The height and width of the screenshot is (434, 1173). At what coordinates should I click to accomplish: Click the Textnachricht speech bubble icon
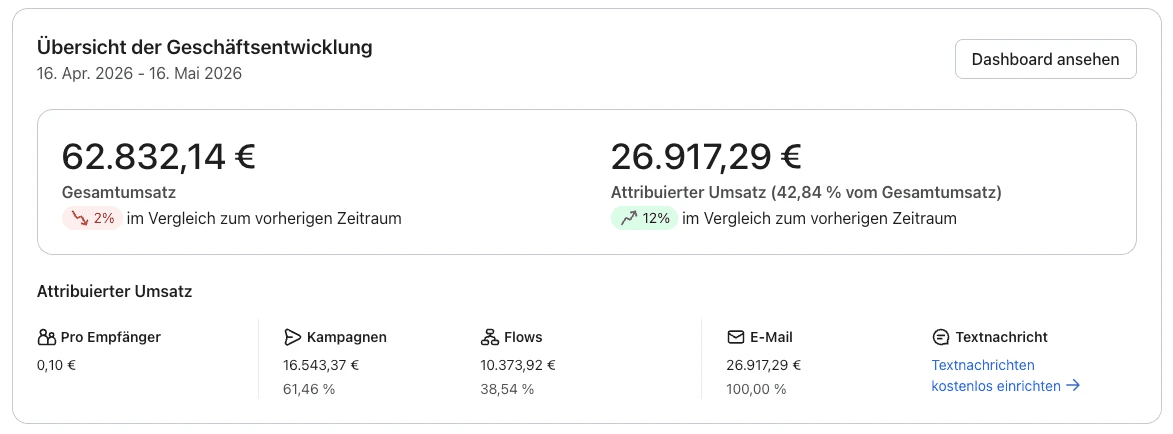click(x=941, y=337)
